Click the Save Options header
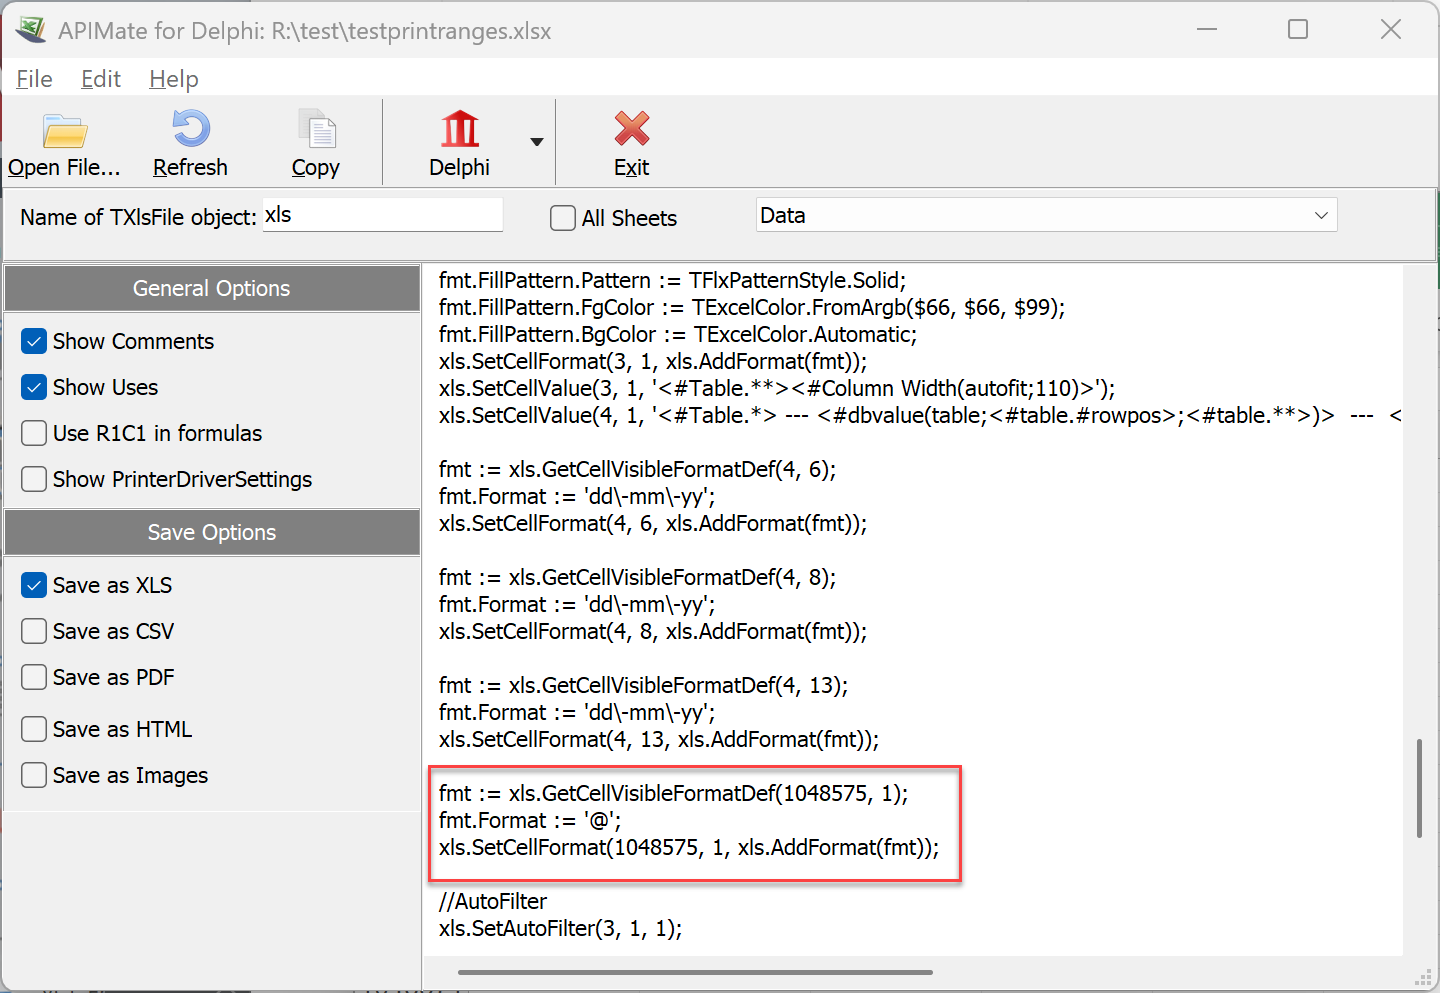 click(x=211, y=532)
